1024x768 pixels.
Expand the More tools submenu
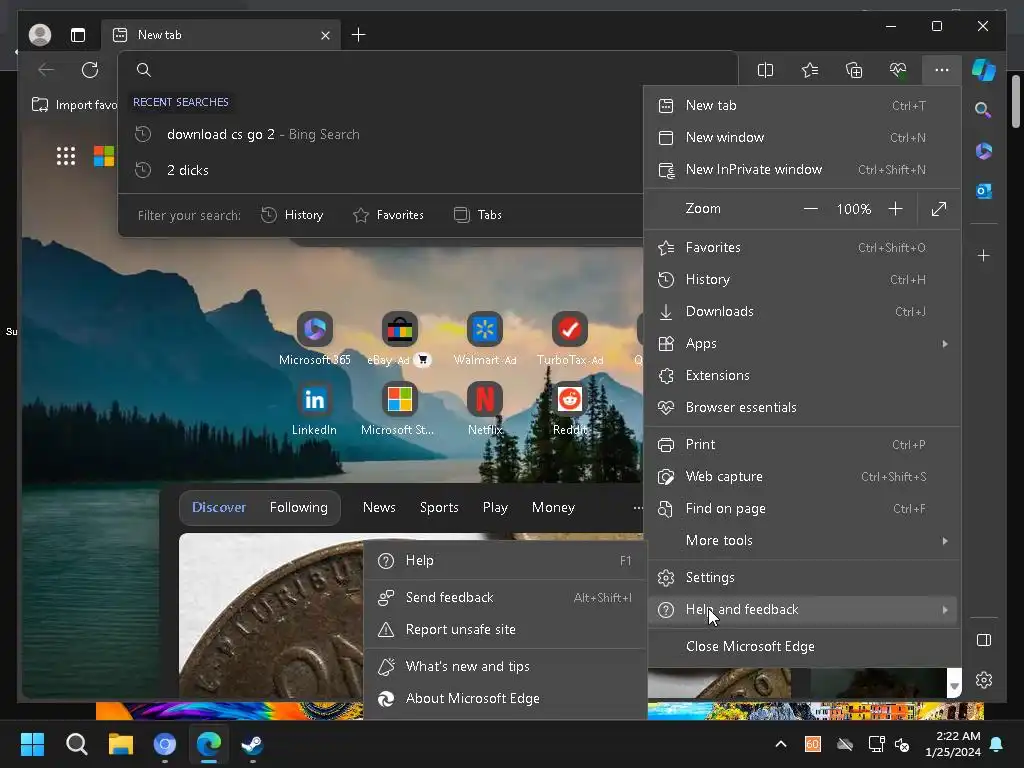point(803,541)
